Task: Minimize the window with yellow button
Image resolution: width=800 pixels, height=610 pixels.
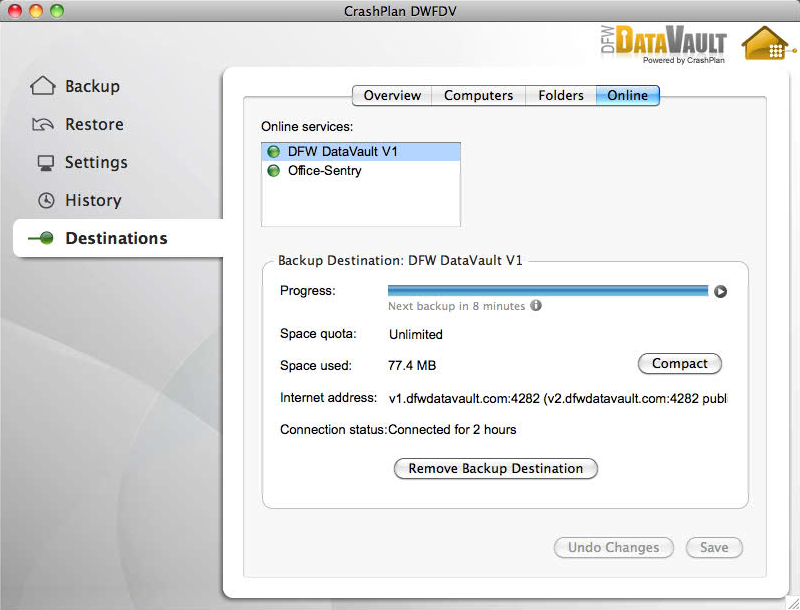Action: tap(36, 11)
